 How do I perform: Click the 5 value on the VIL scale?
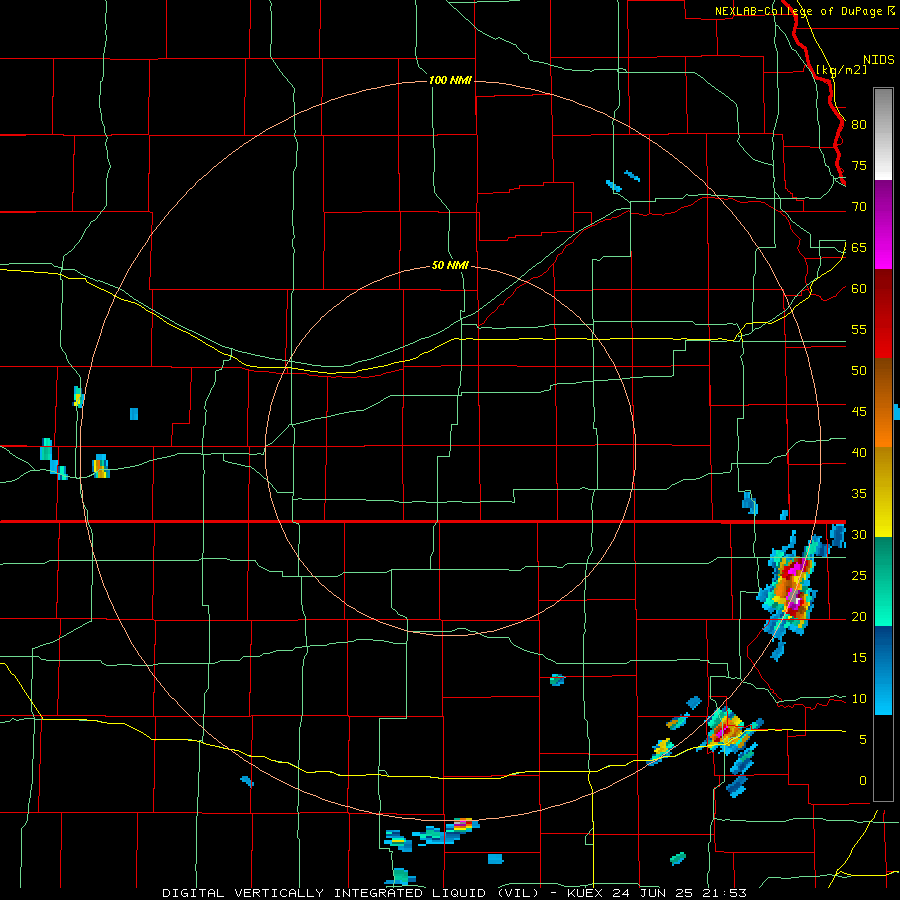pyautogui.click(x=863, y=740)
